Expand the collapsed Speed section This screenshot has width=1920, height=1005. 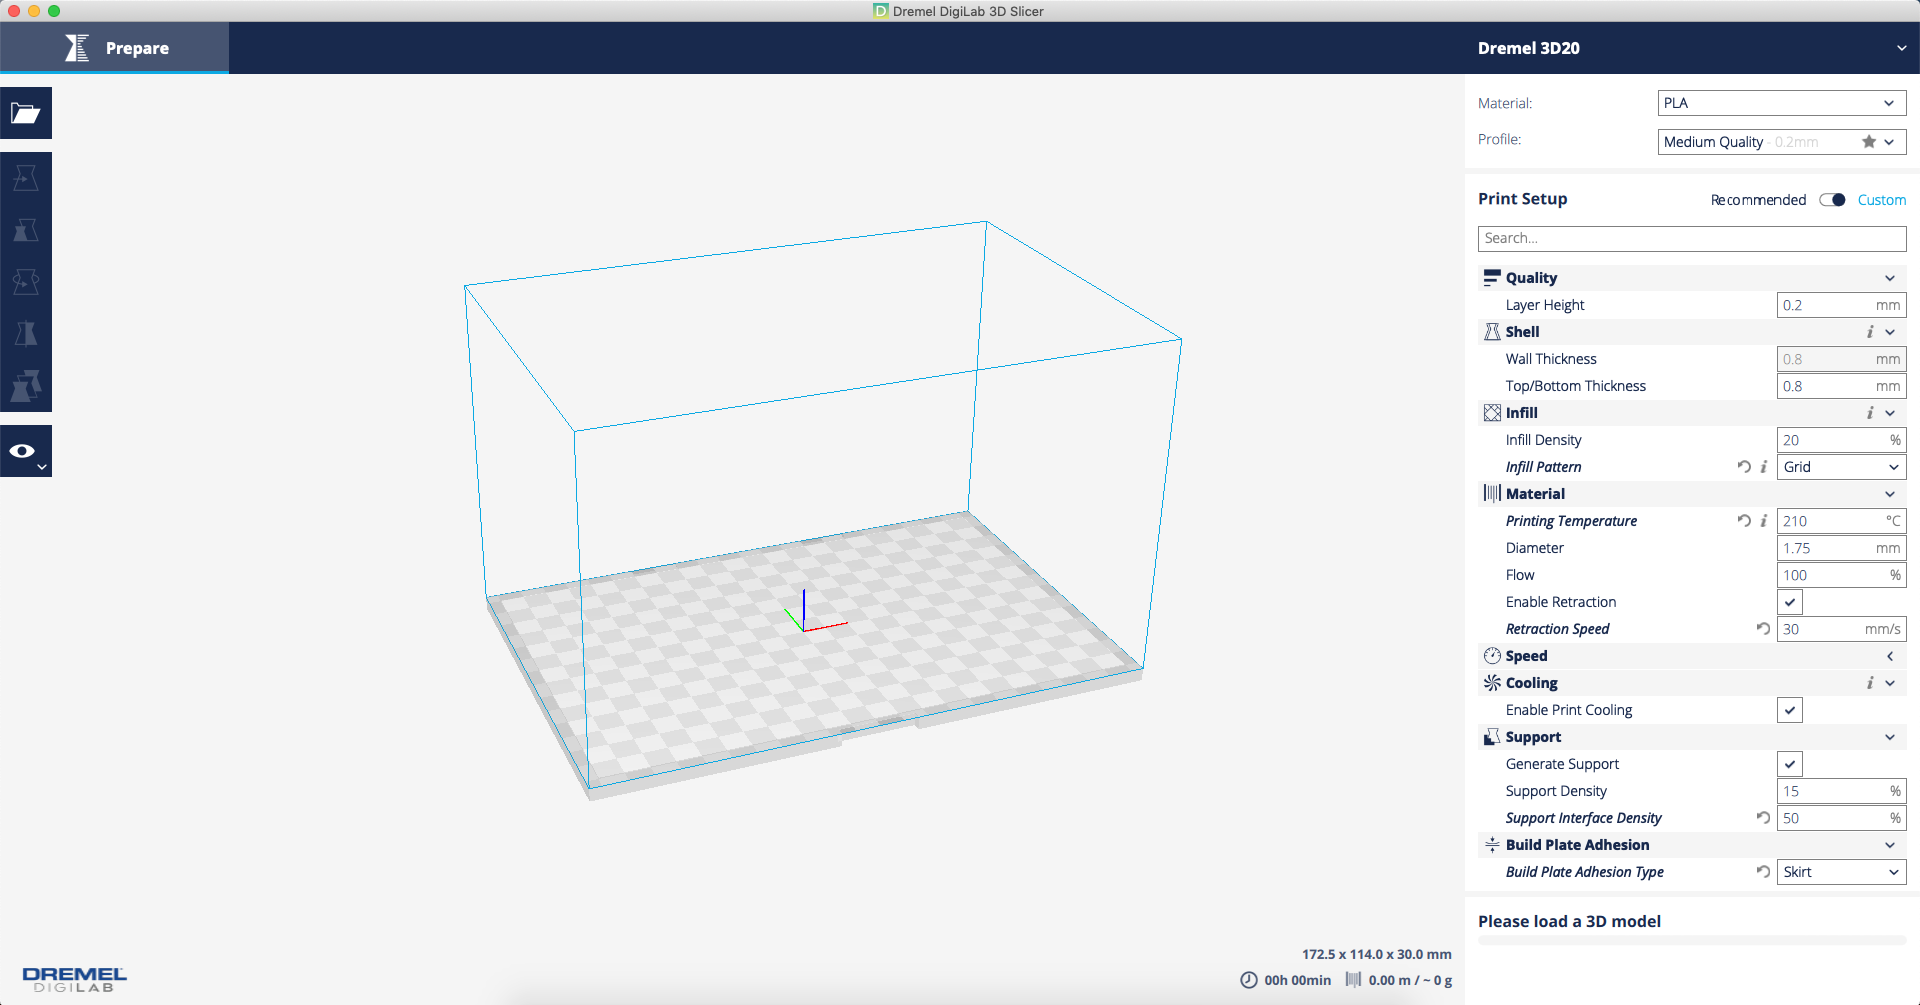pos(1890,656)
